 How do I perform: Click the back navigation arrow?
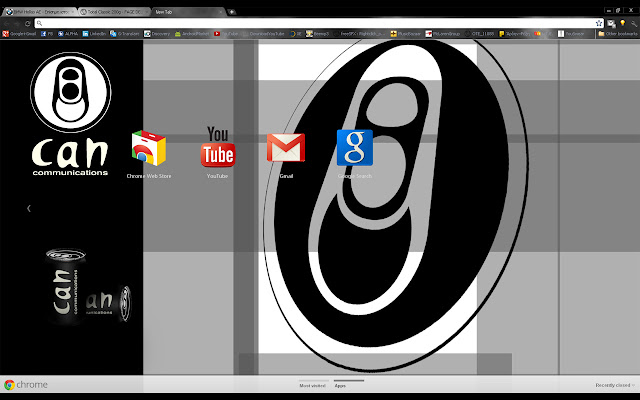click(x=7, y=23)
